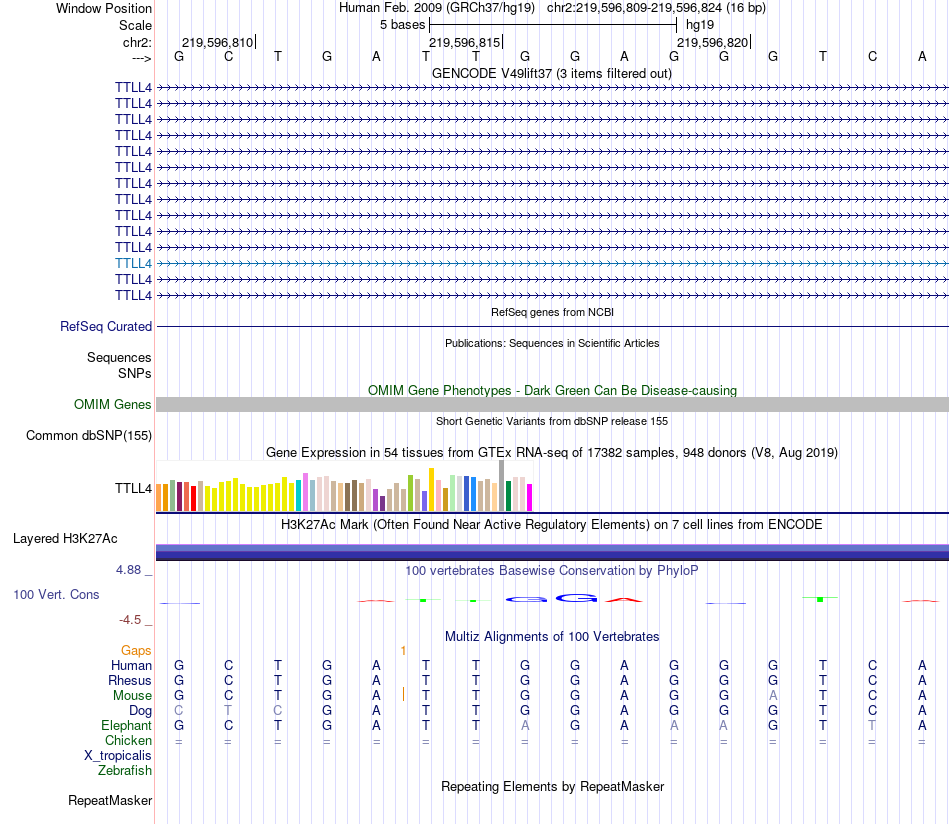Click the chr2: ruler label

[138, 42]
